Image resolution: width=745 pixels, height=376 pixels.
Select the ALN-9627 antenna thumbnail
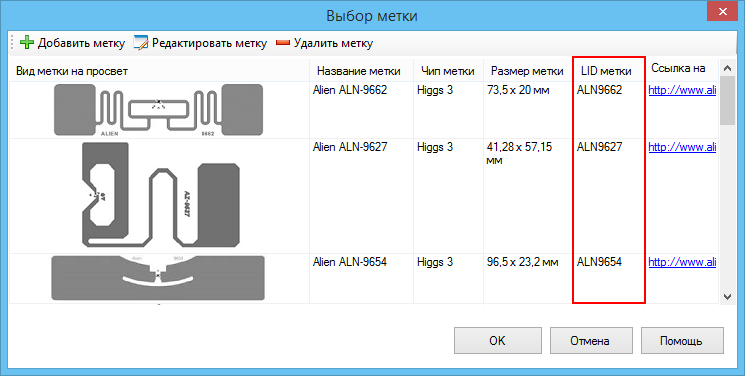pos(161,195)
